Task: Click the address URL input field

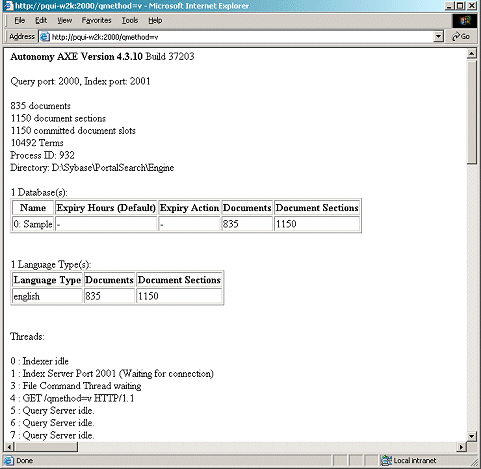Action: [x=241, y=37]
